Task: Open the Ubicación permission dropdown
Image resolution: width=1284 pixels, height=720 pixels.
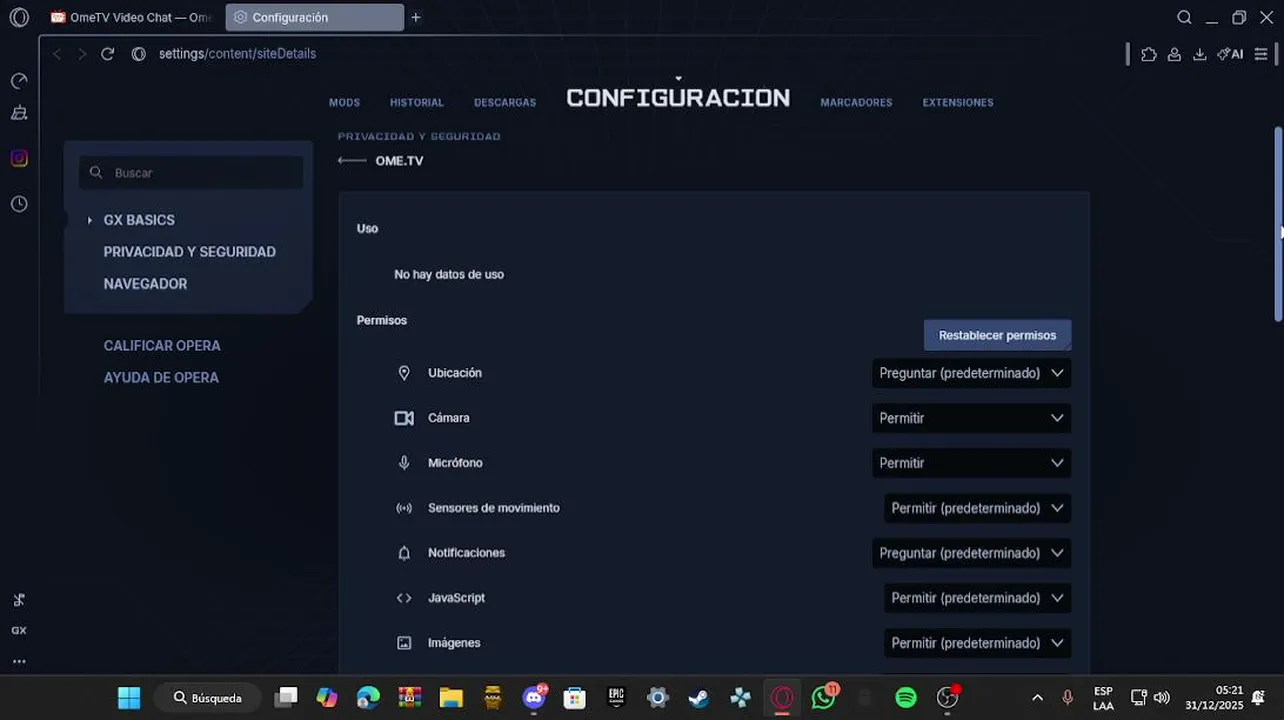Action: [x=971, y=373]
